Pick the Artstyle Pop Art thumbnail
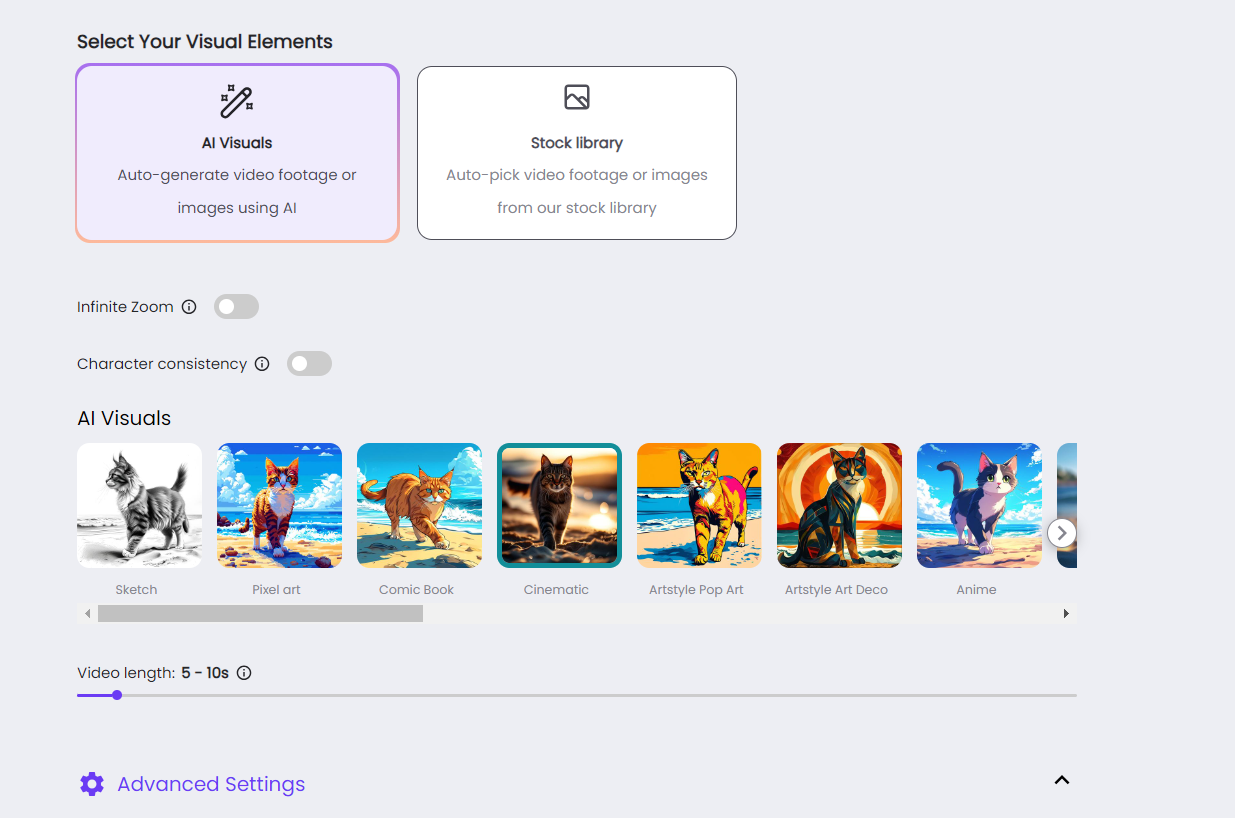 699,505
